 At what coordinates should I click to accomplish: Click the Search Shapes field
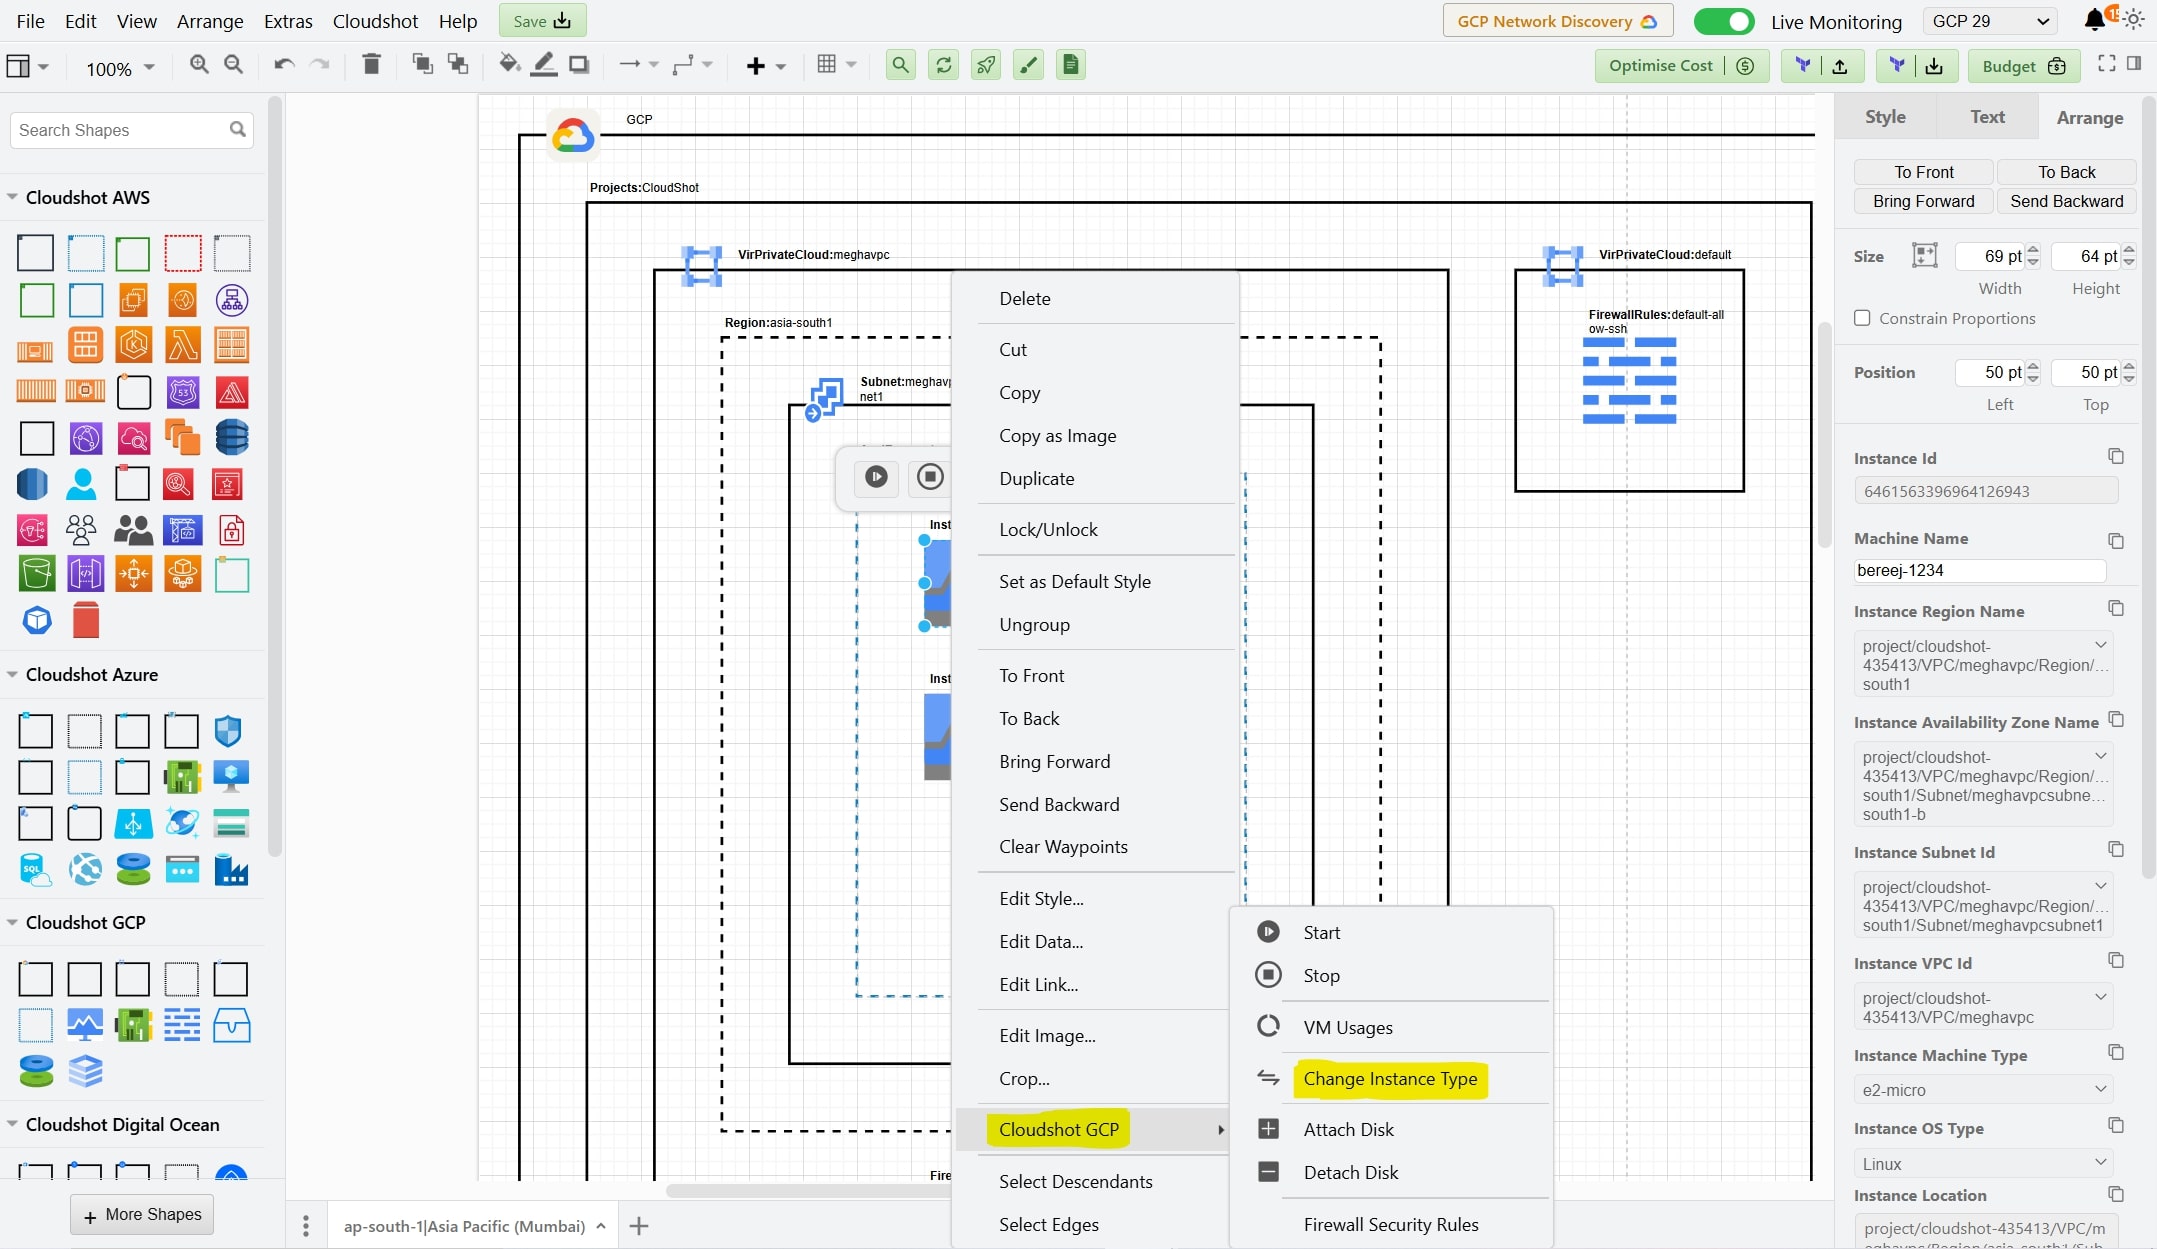tap(131, 130)
